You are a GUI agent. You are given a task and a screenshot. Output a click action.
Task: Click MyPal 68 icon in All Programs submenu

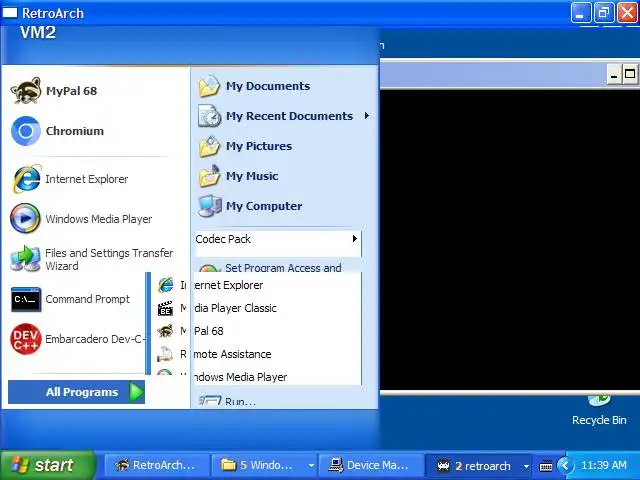point(165,331)
